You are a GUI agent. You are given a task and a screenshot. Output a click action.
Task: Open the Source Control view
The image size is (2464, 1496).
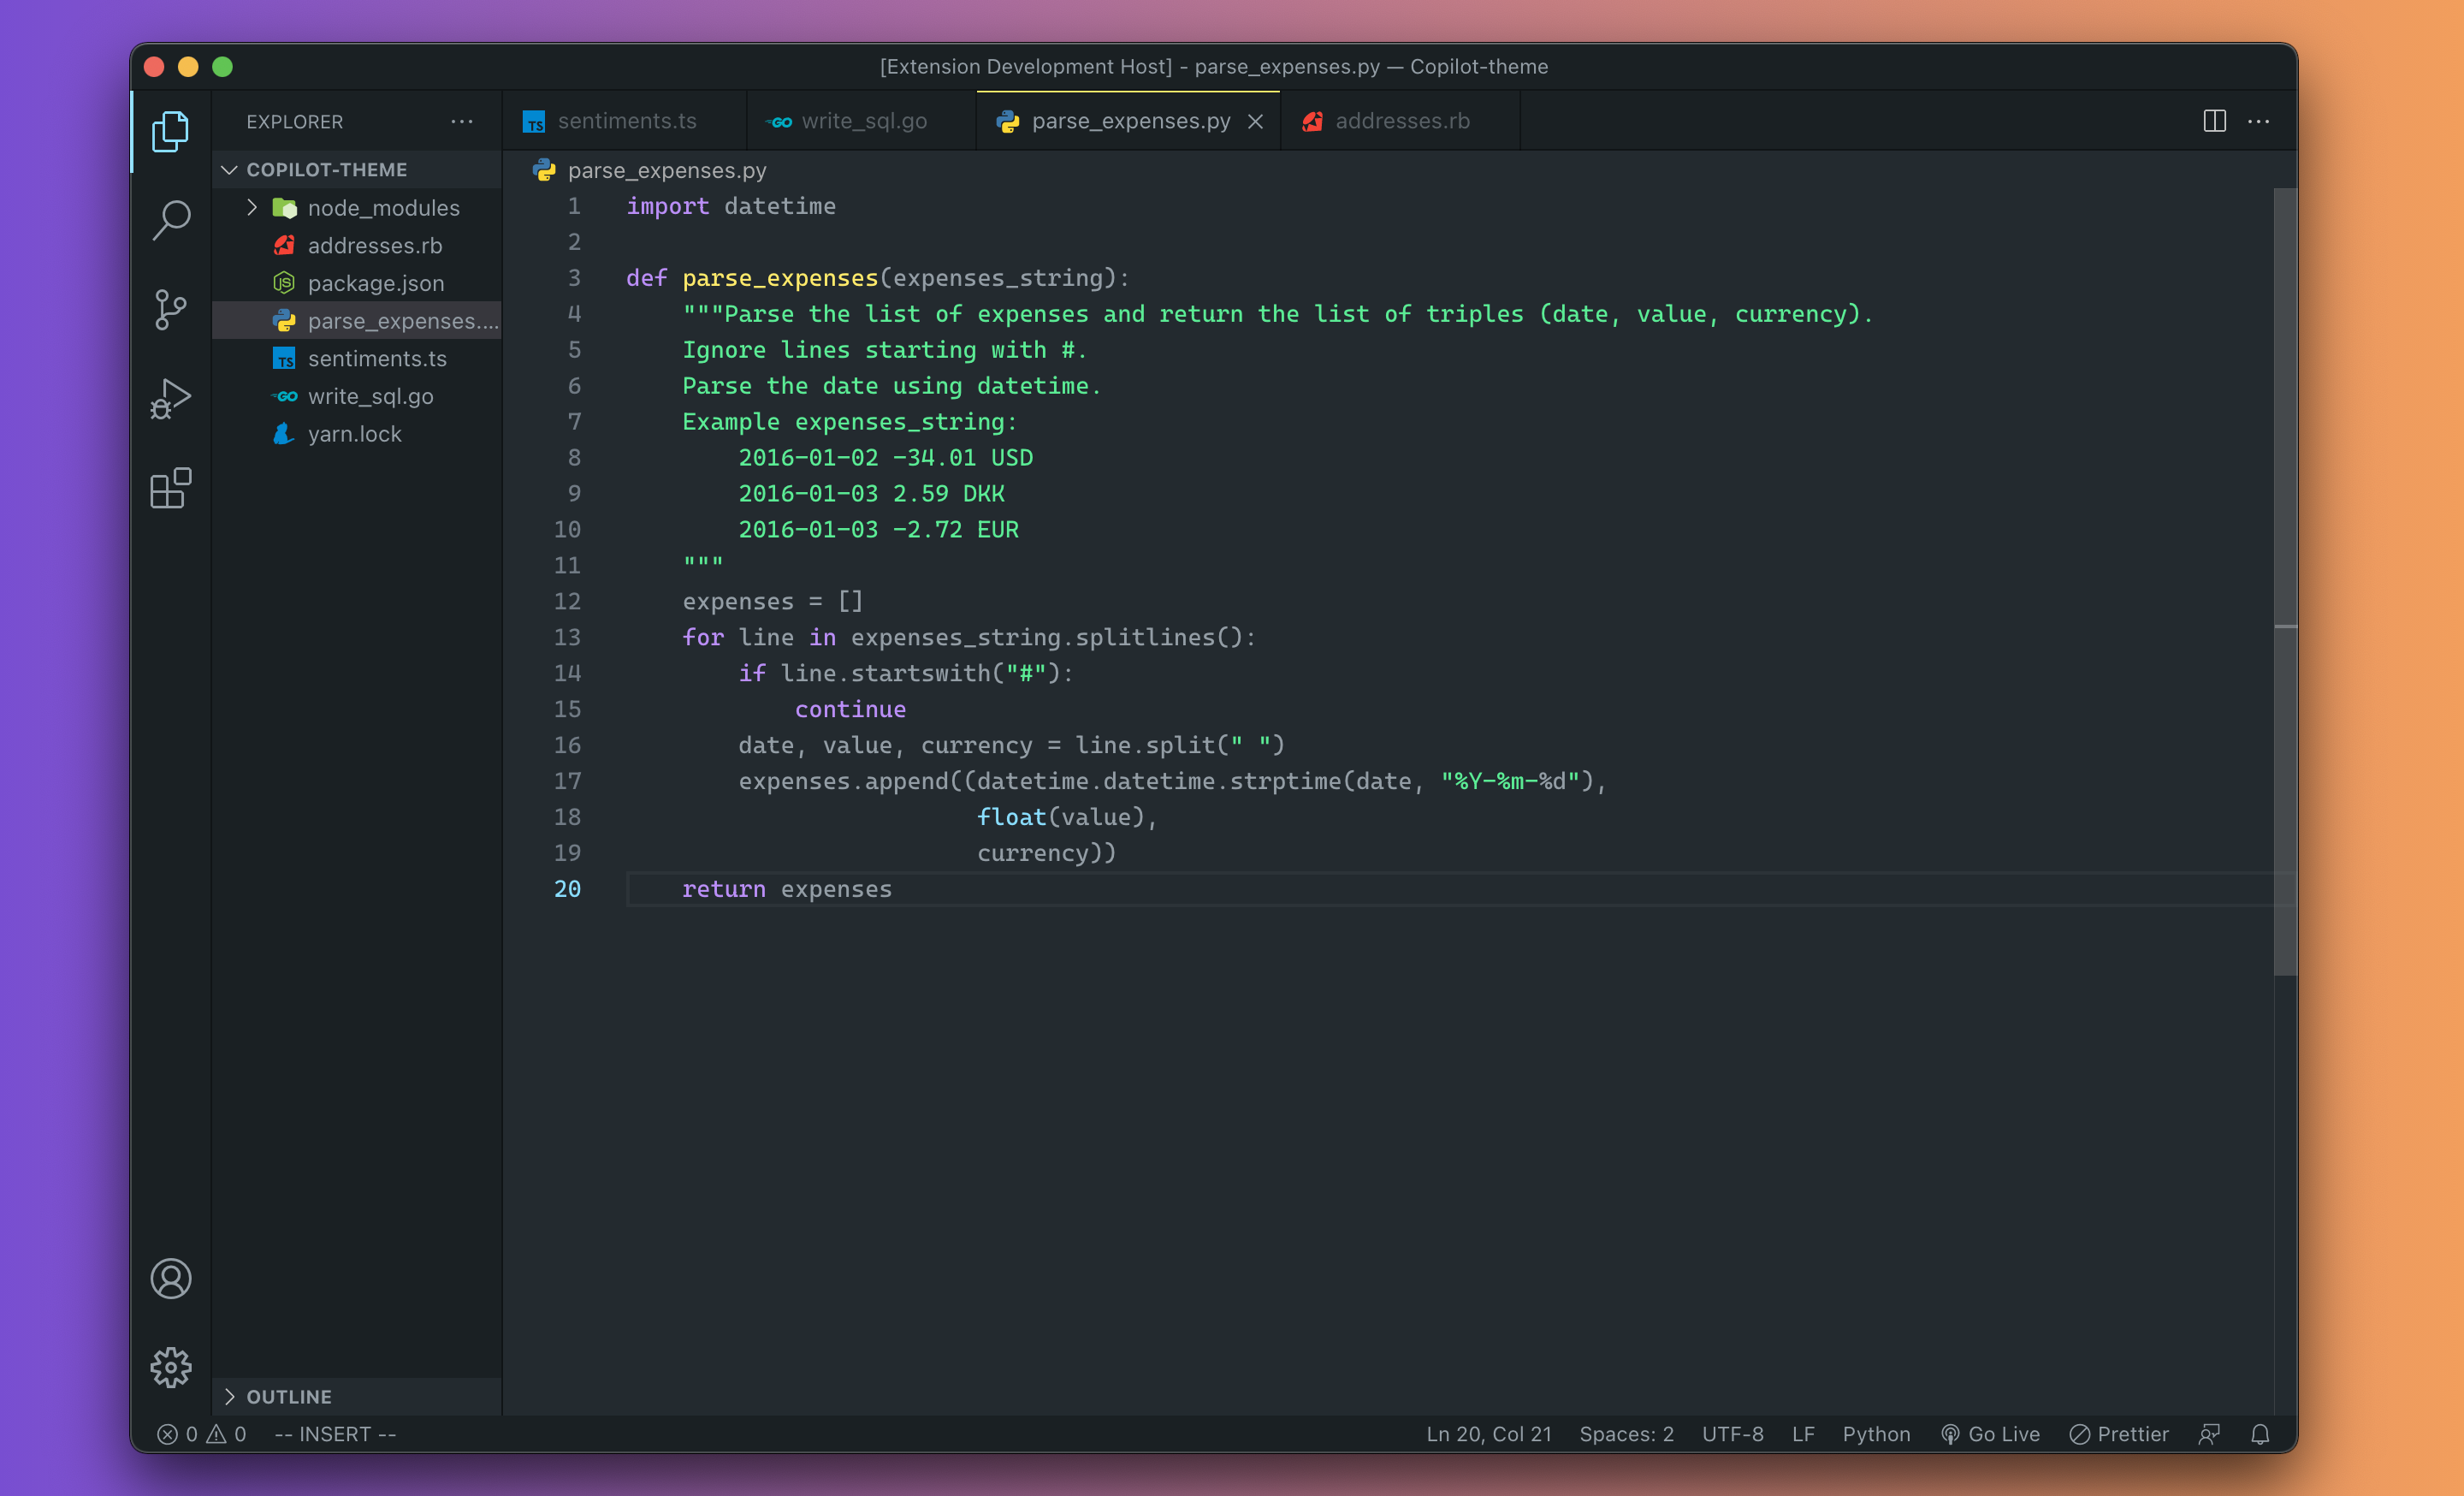[171, 309]
